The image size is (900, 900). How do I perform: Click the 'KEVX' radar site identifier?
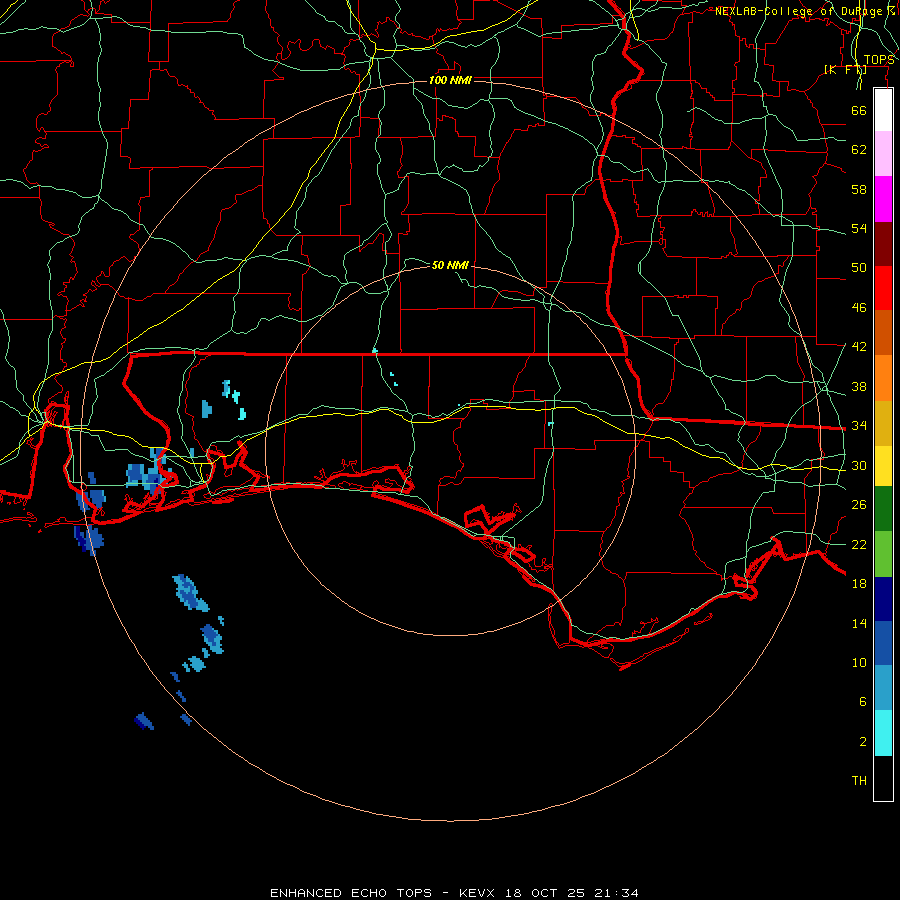click(476, 893)
